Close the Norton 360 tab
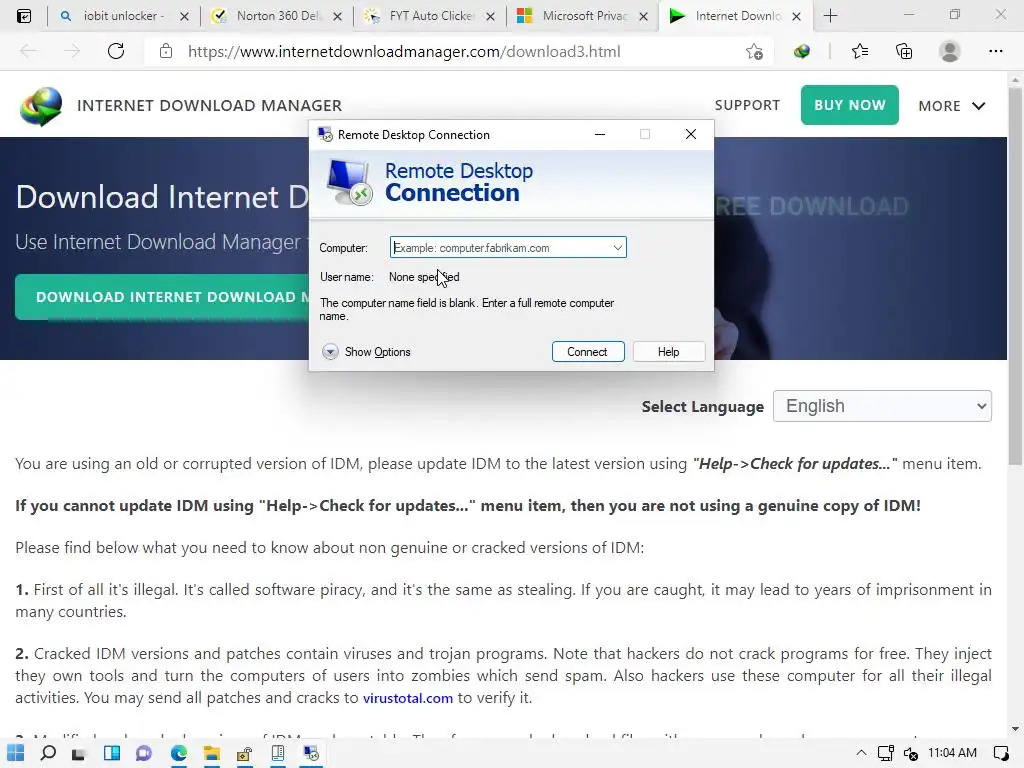1024x768 pixels. click(337, 16)
